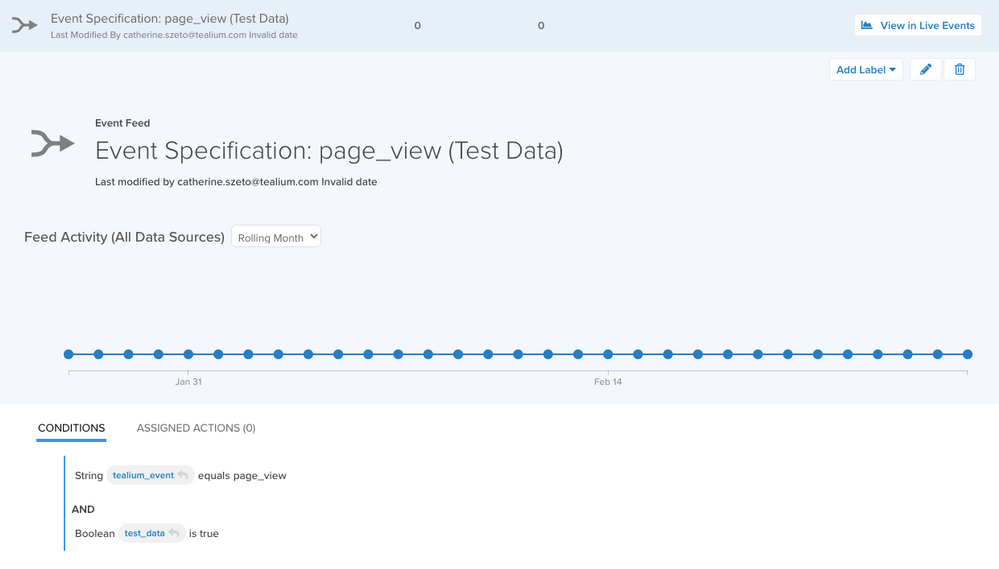Click the first data point on feed activity chart
The image size is (999, 569).
point(69,354)
